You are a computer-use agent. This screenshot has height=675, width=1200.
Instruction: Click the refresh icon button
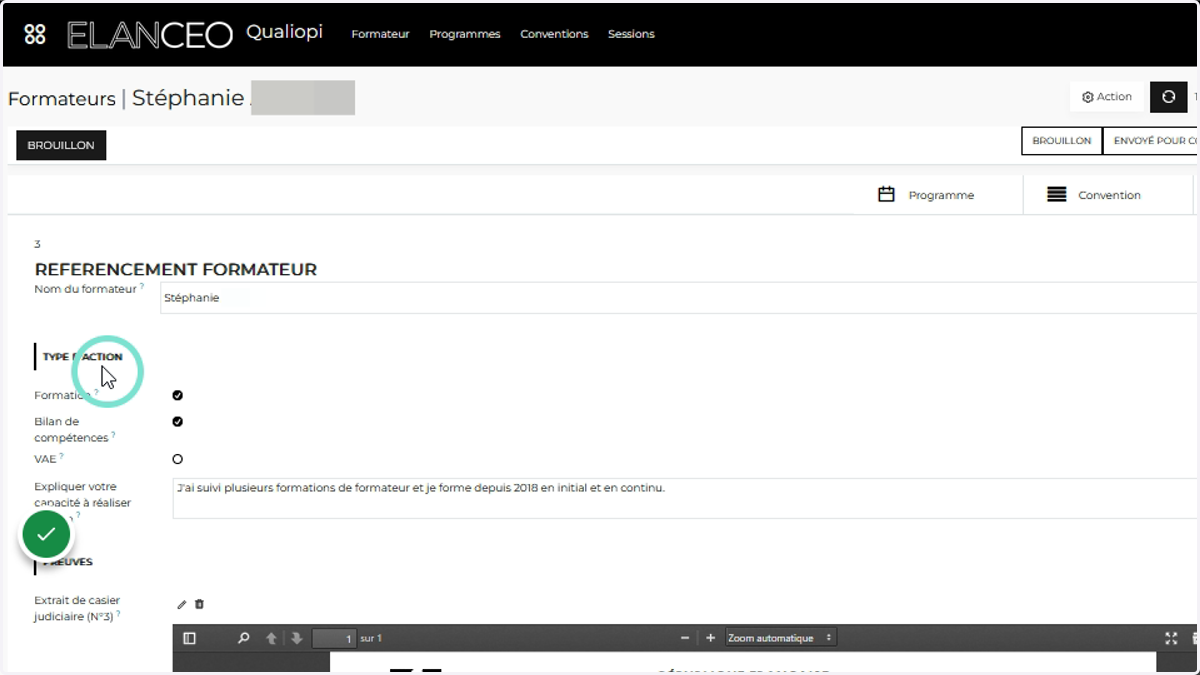[1168, 97]
